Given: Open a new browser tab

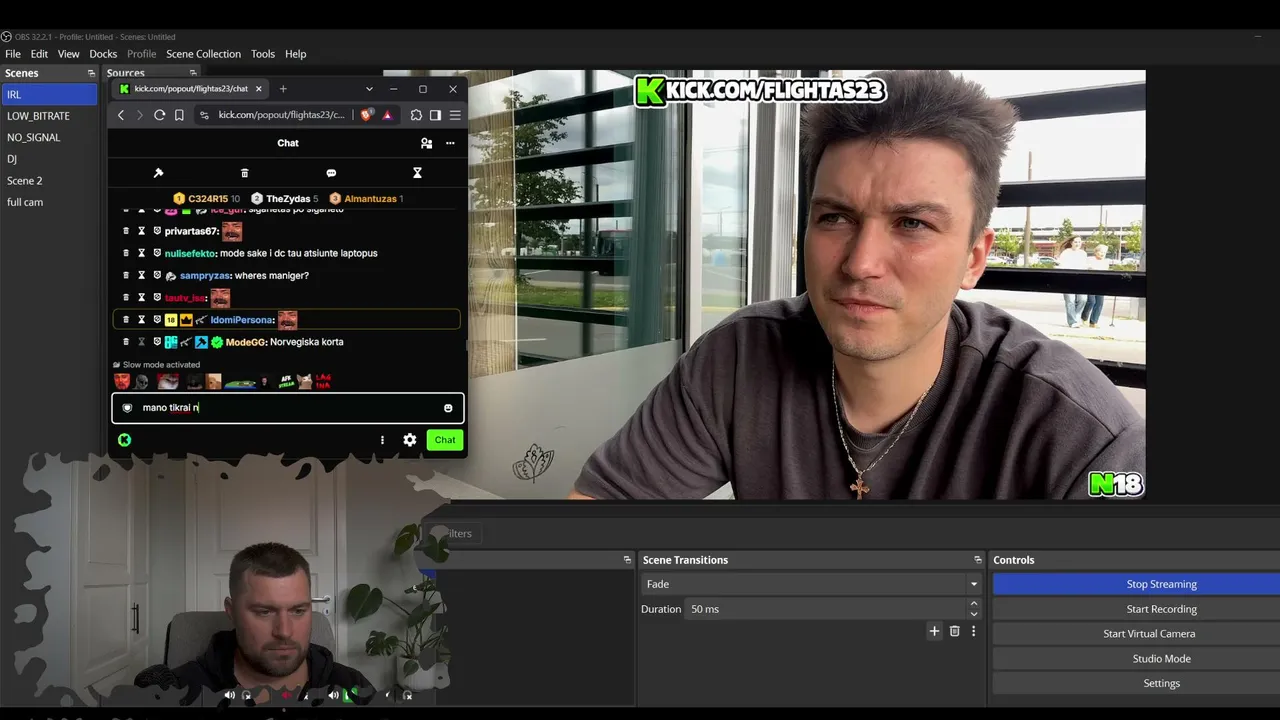Looking at the screenshot, I should click(x=283, y=89).
